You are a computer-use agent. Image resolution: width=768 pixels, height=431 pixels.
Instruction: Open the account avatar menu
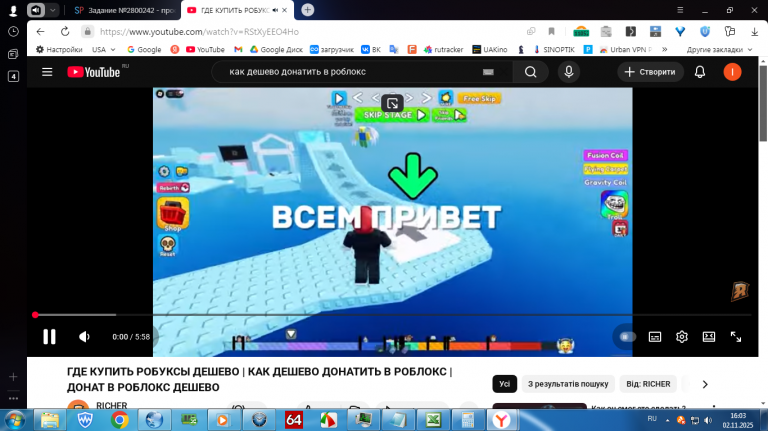click(732, 72)
